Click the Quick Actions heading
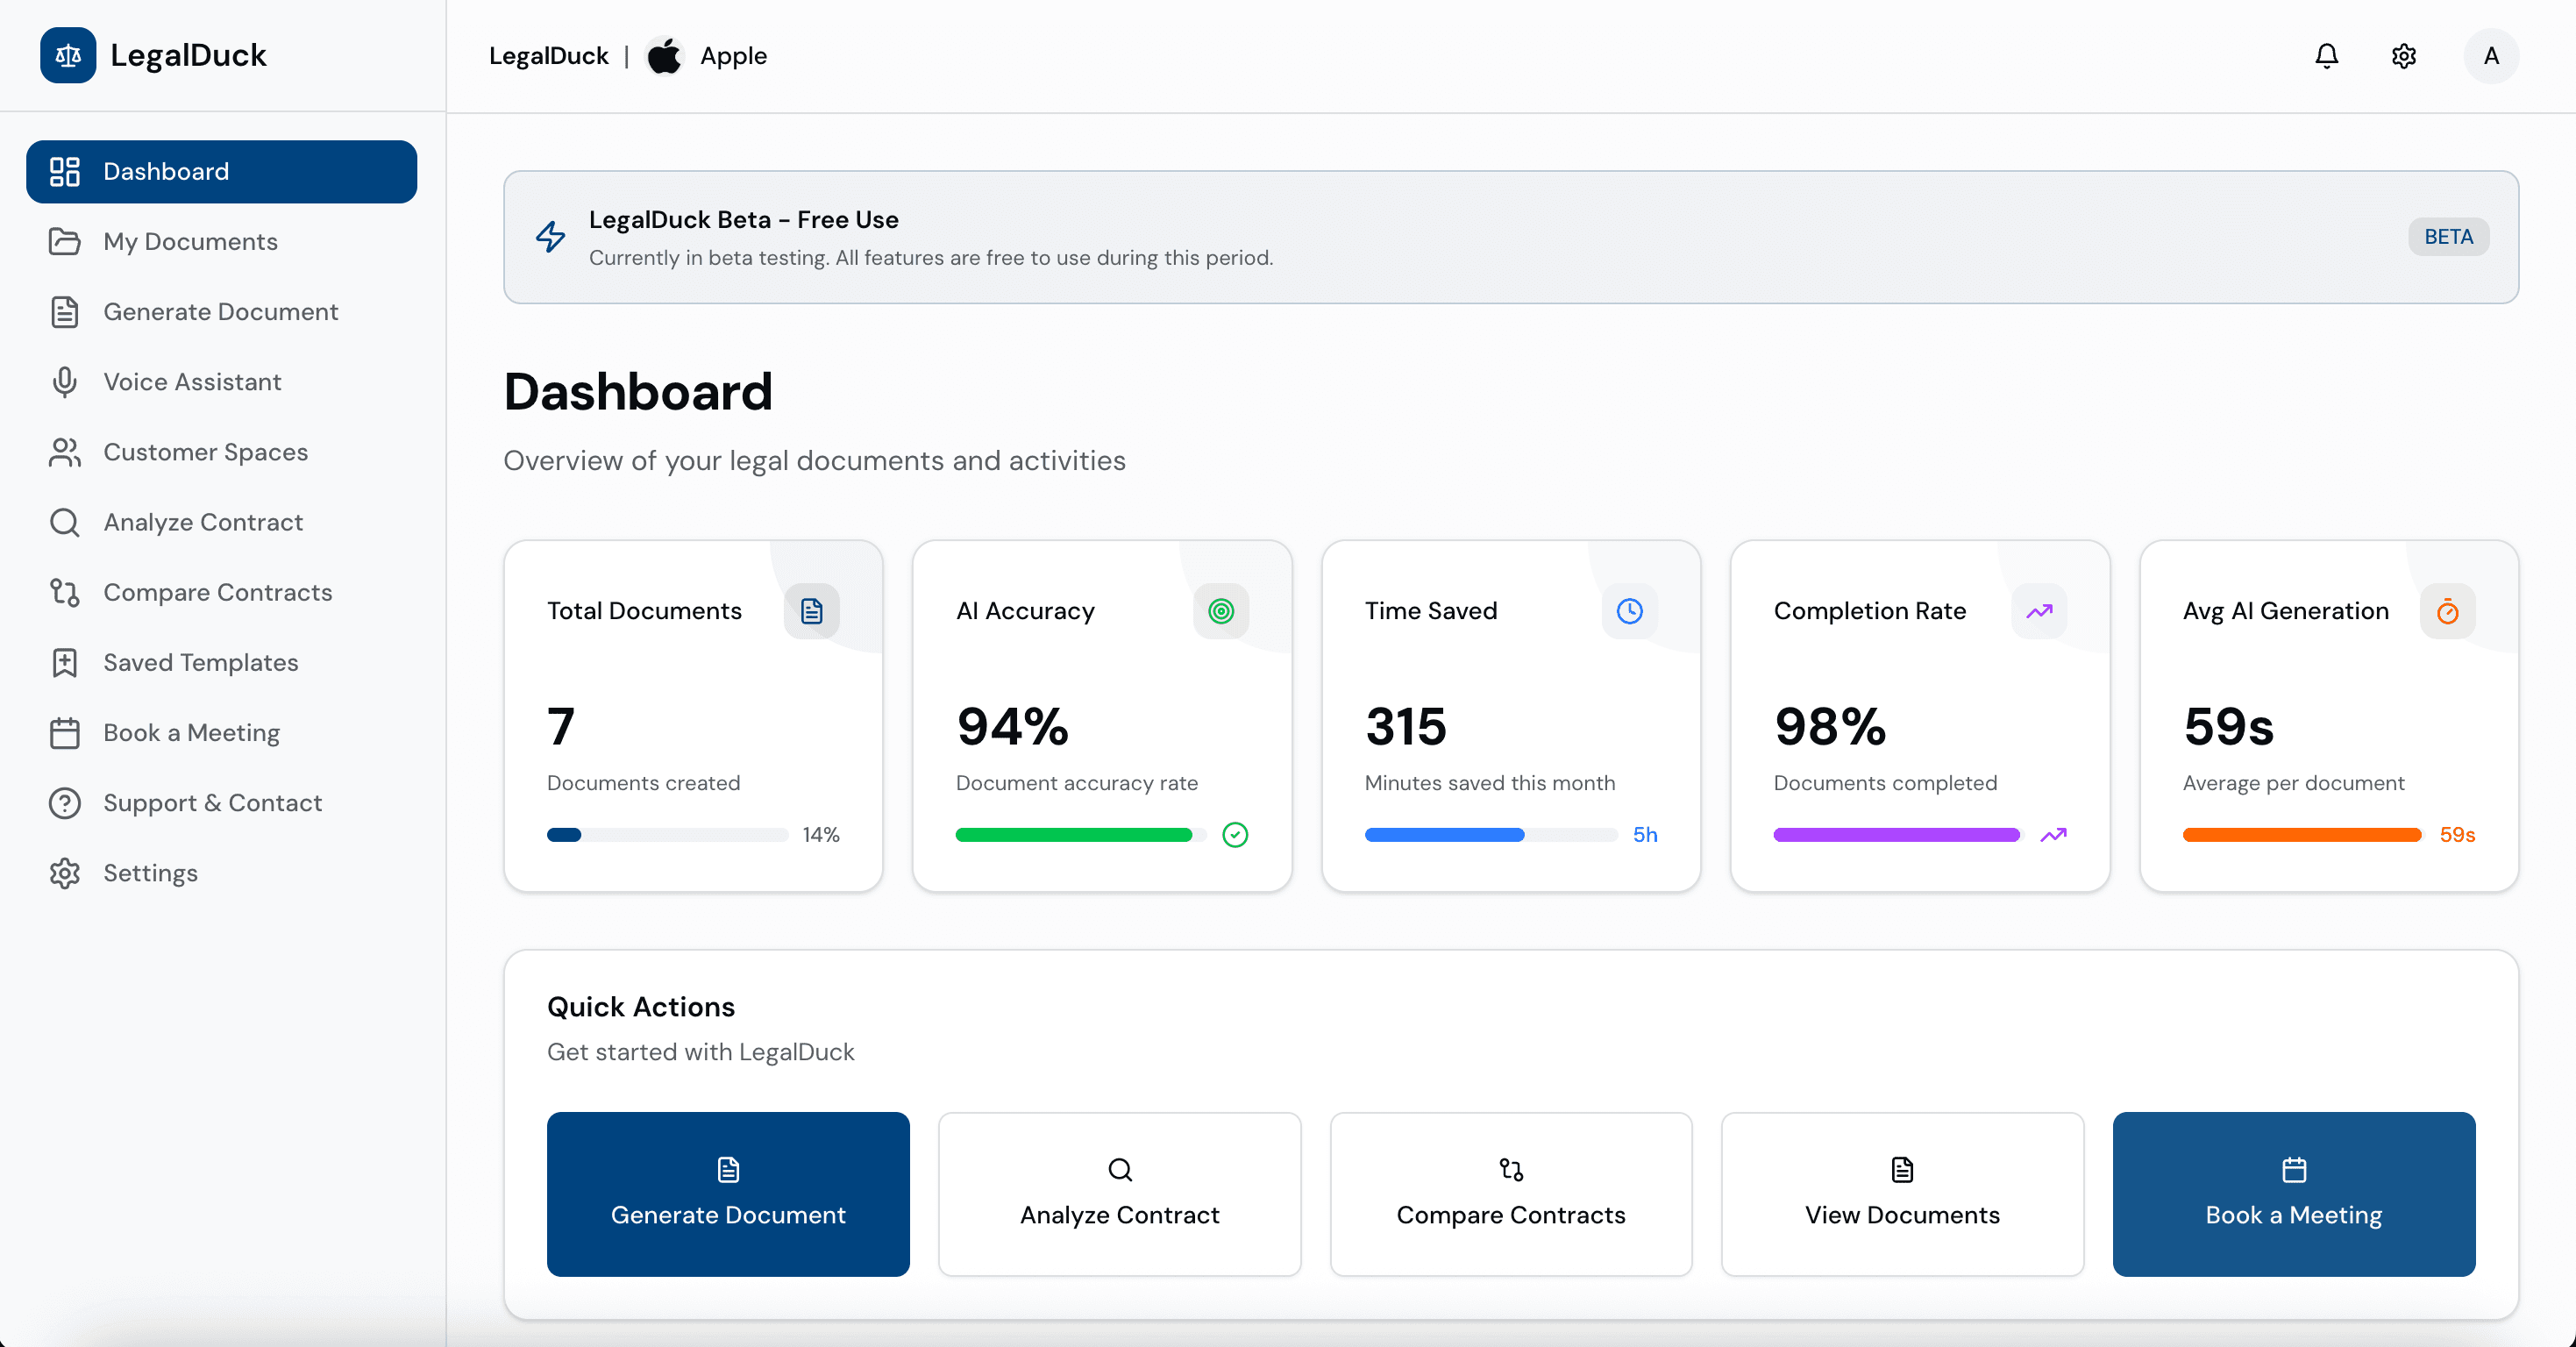The height and width of the screenshot is (1347, 2576). coord(640,1007)
